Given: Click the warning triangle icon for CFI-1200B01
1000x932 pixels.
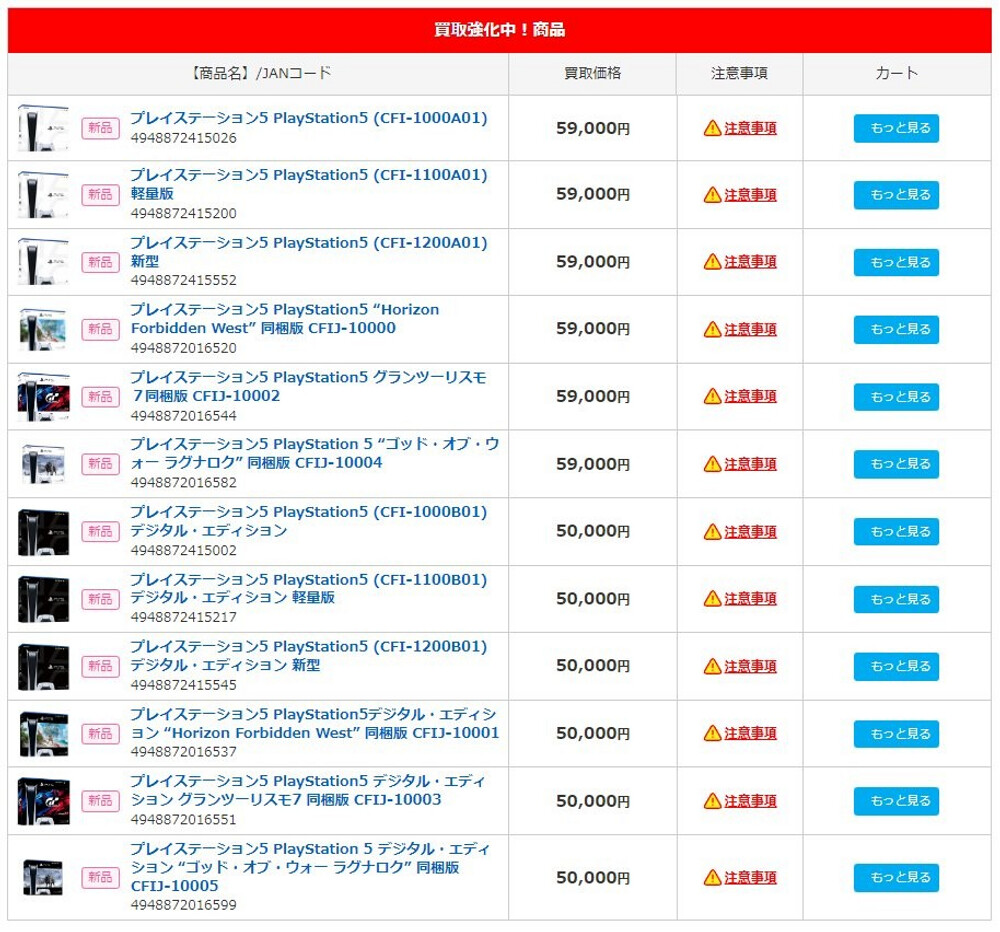Looking at the screenshot, I should [712, 666].
